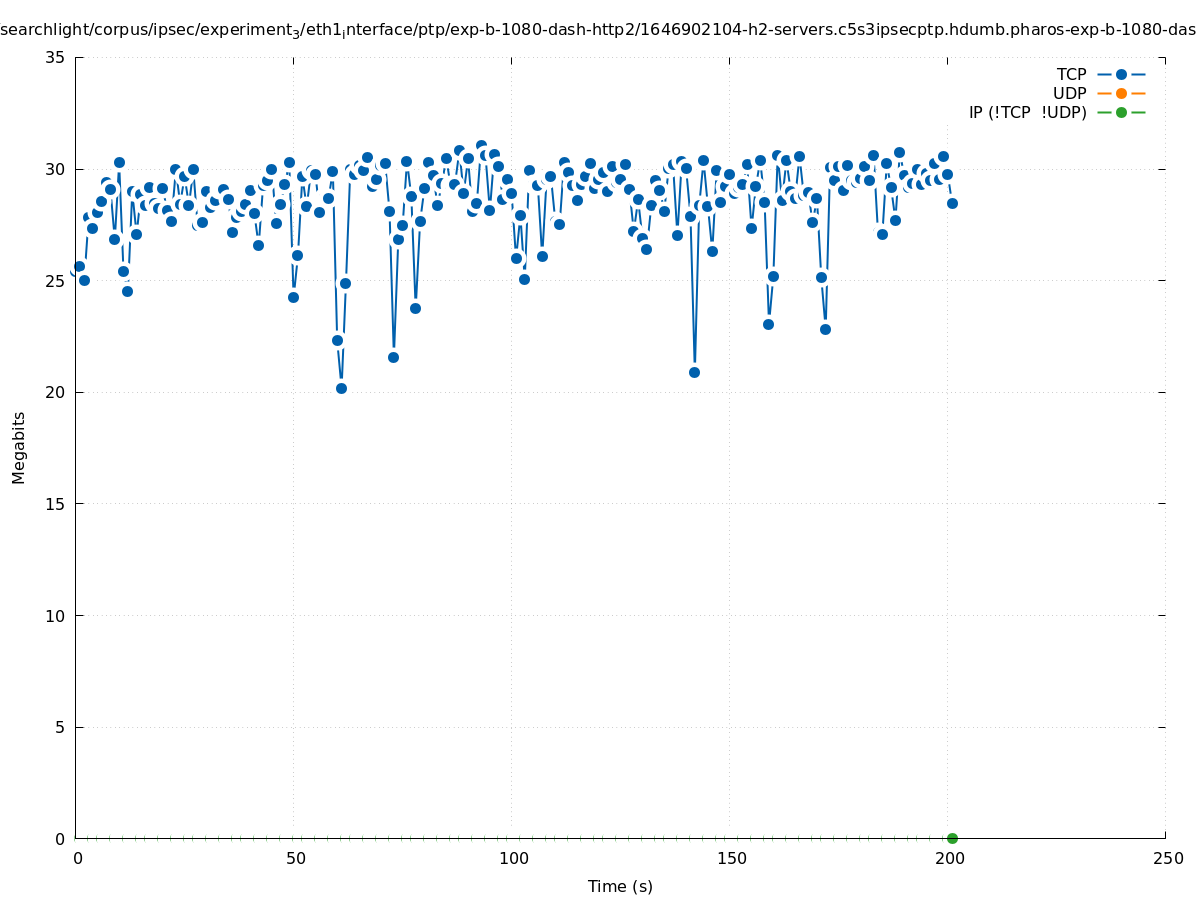The width and height of the screenshot is (1197, 900).
Task: Select the UDP legend label
Action: tap(1069, 93)
